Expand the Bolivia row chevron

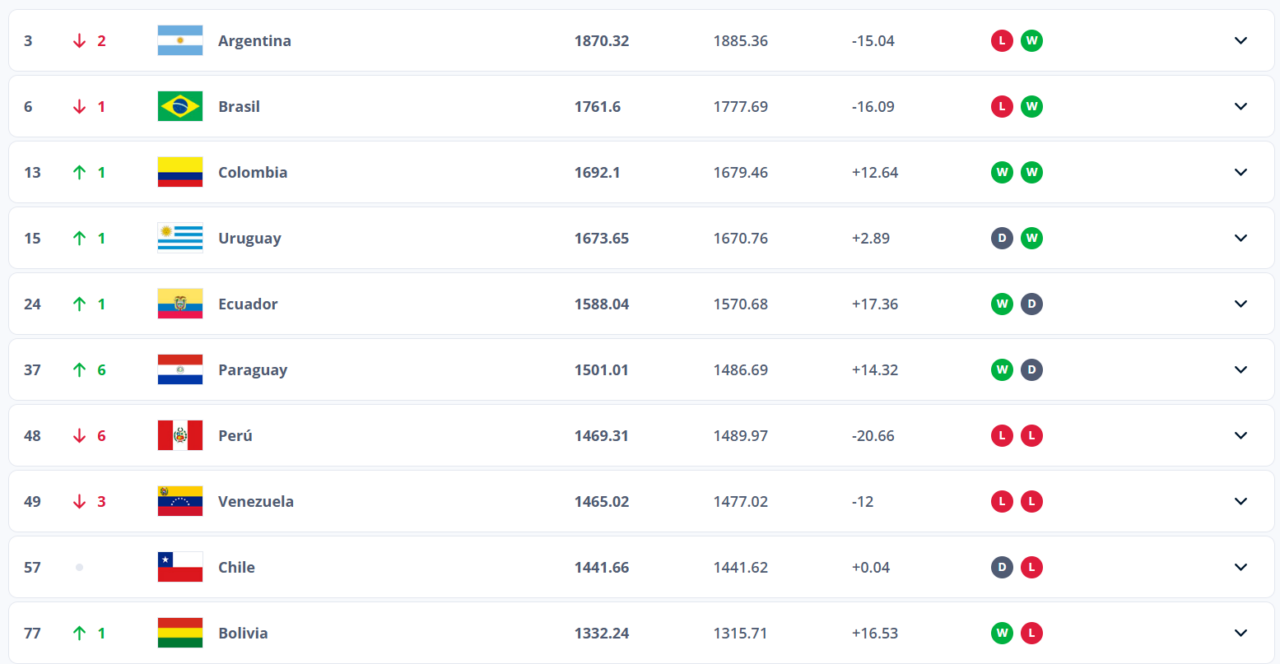point(1241,633)
